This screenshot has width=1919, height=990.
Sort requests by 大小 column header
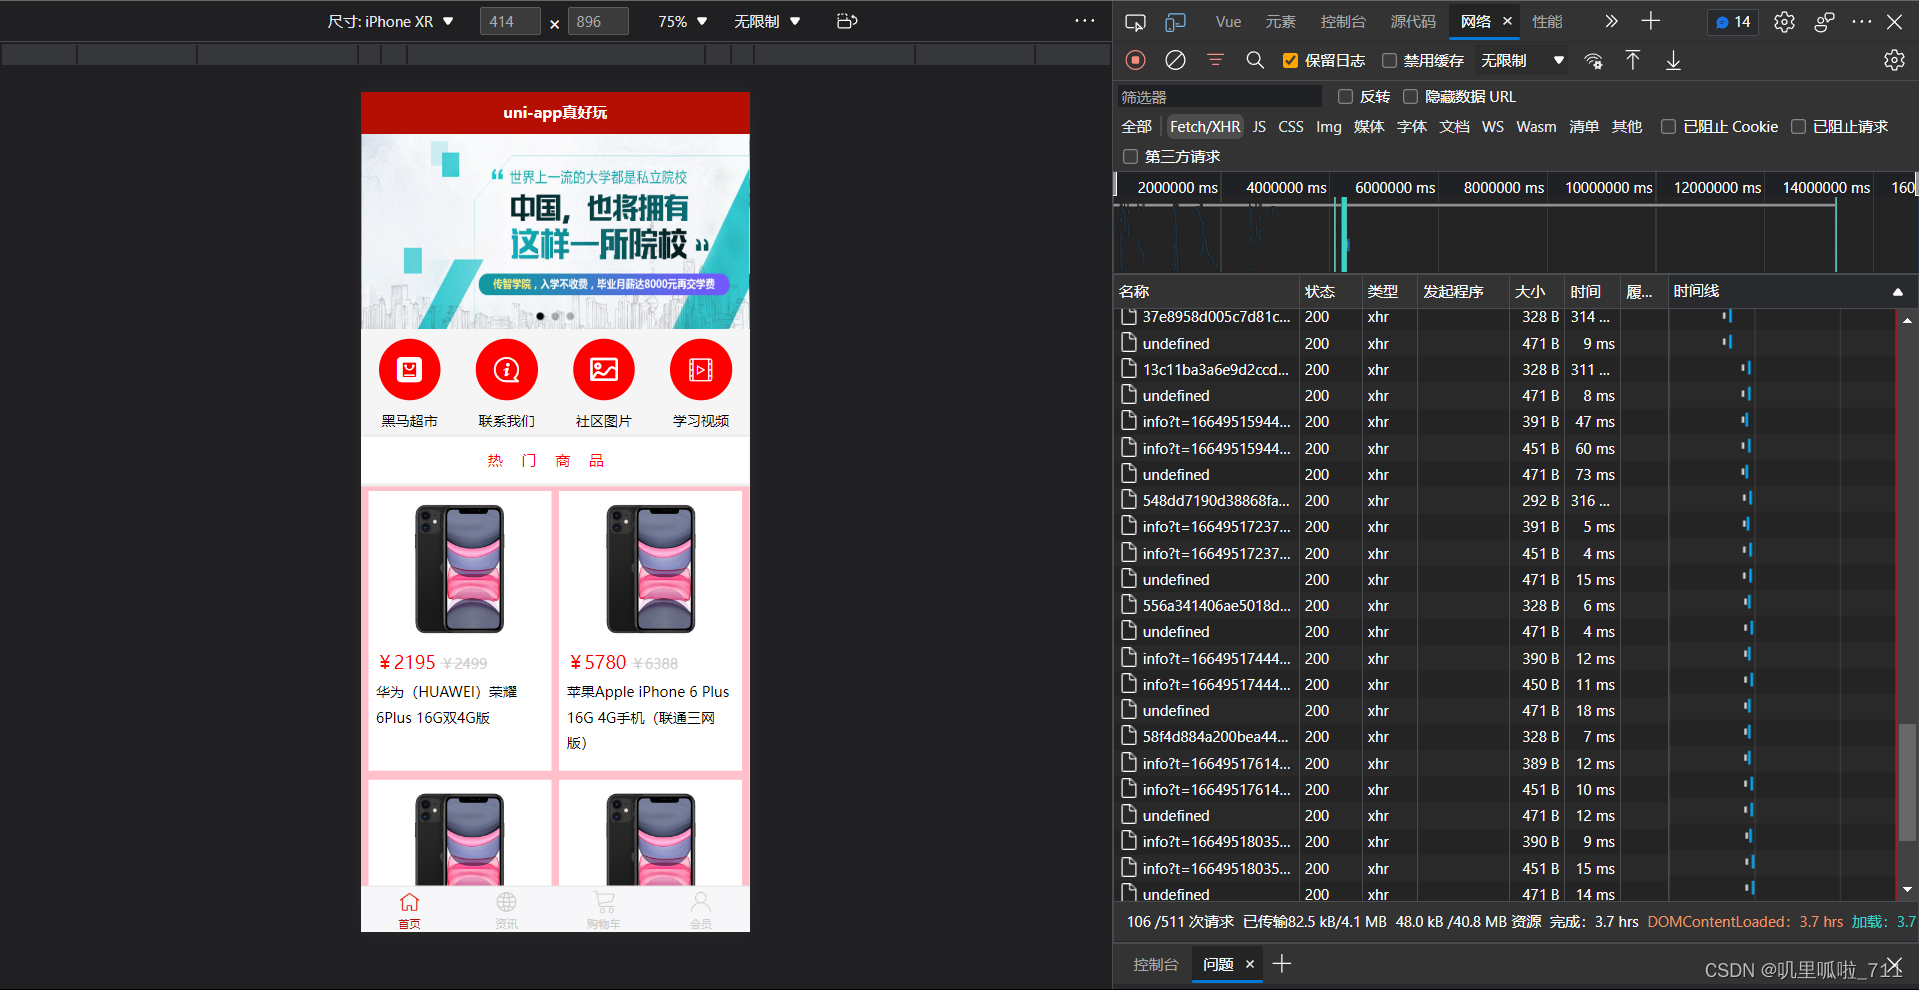click(x=1537, y=291)
